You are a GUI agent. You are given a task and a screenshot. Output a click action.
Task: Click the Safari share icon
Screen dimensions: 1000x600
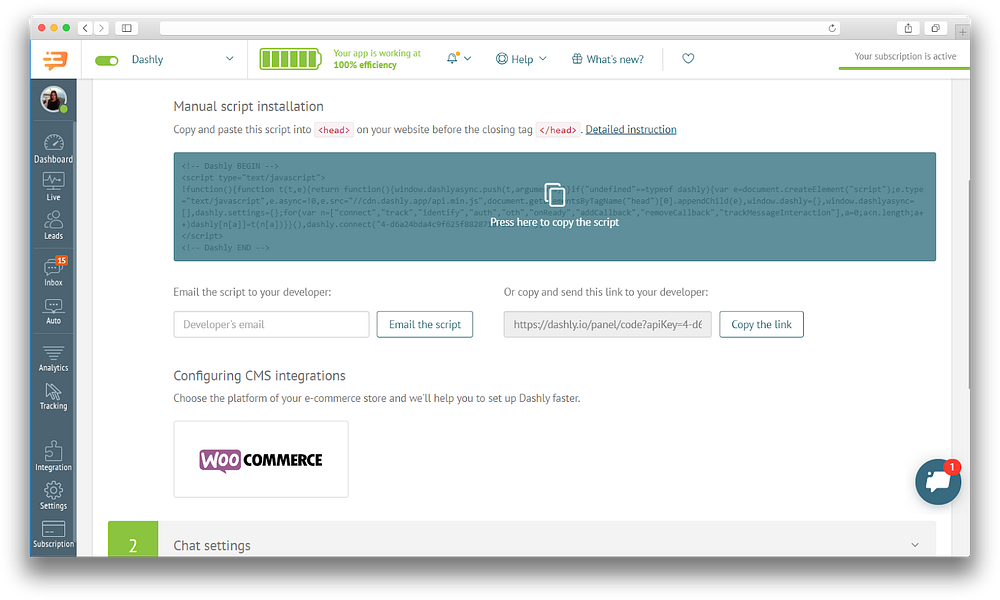coord(908,28)
